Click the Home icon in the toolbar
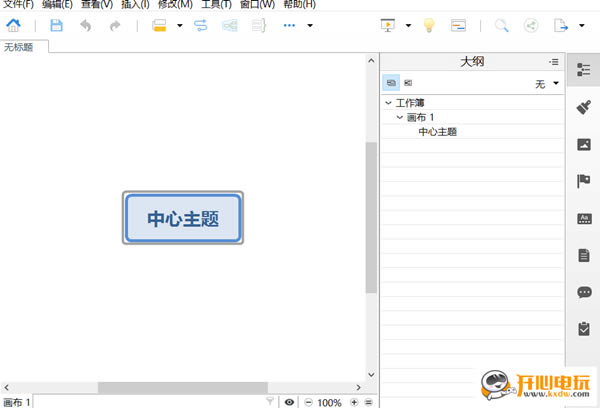The width and height of the screenshot is (600, 408). coord(14,25)
